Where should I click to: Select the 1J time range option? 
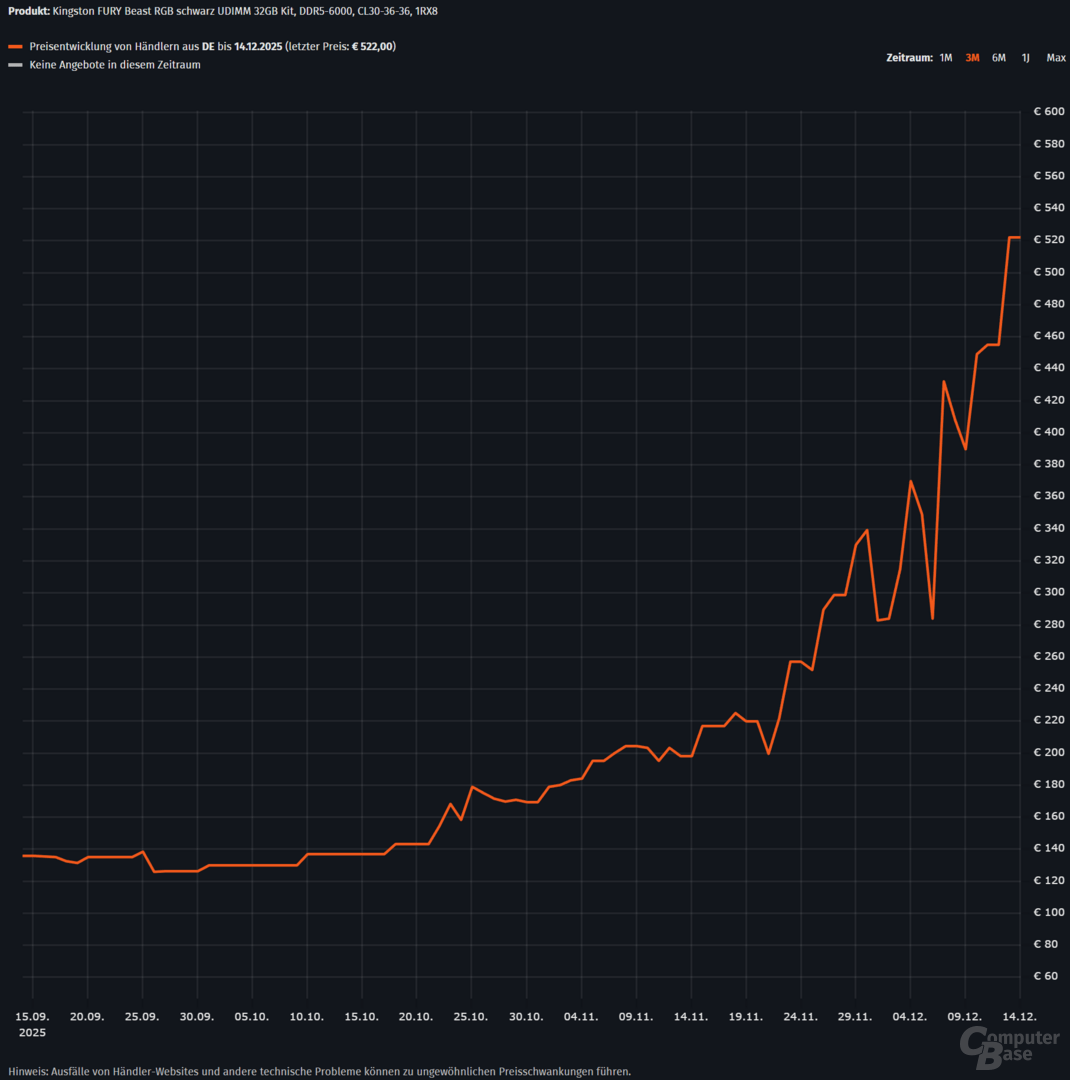tap(1025, 58)
